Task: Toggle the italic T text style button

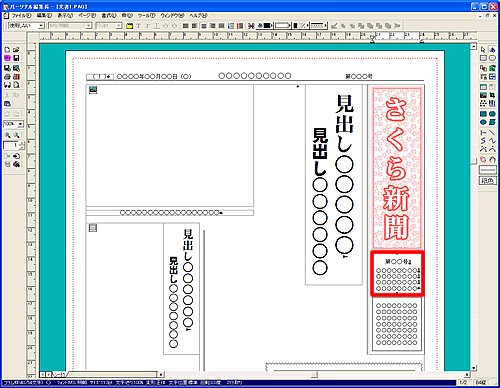Action: (148, 26)
